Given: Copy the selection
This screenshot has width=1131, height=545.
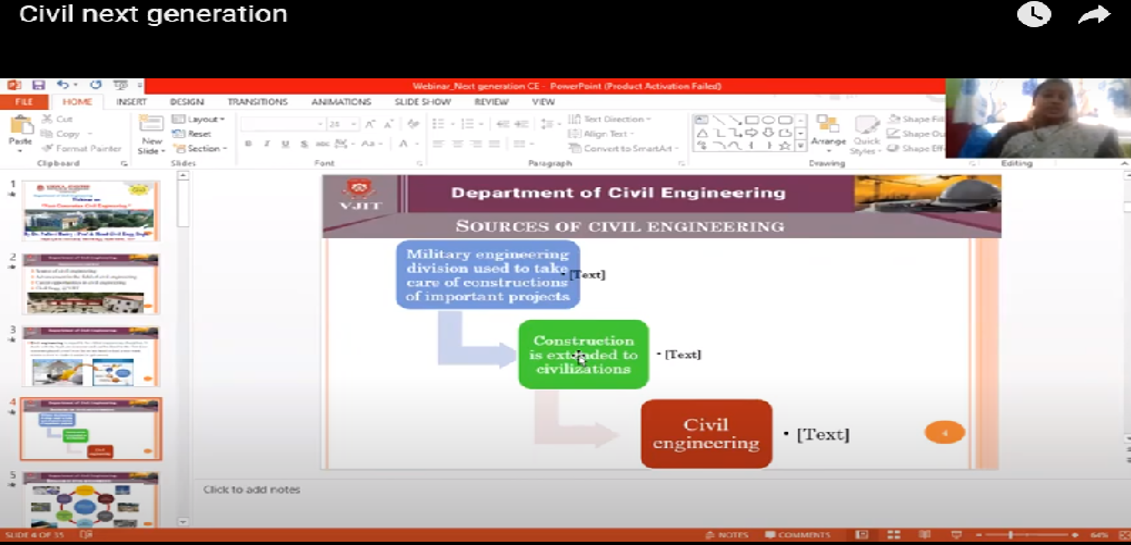Looking at the screenshot, I should click(x=61, y=133).
